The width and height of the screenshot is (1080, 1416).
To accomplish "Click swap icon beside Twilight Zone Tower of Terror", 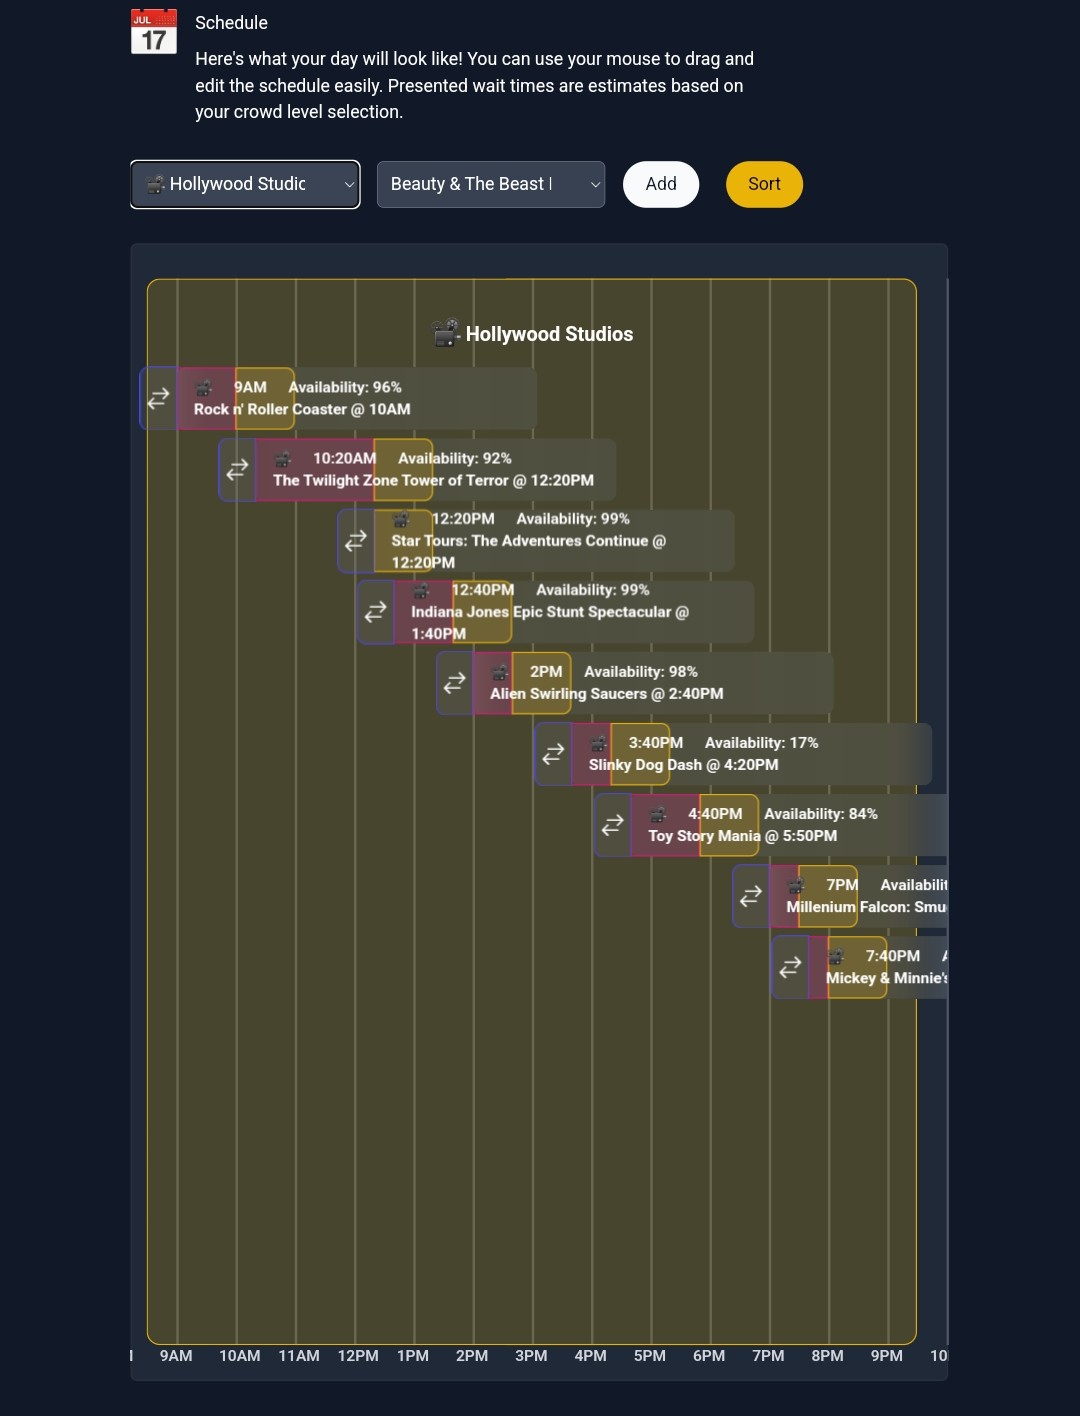I will coord(238,469).
